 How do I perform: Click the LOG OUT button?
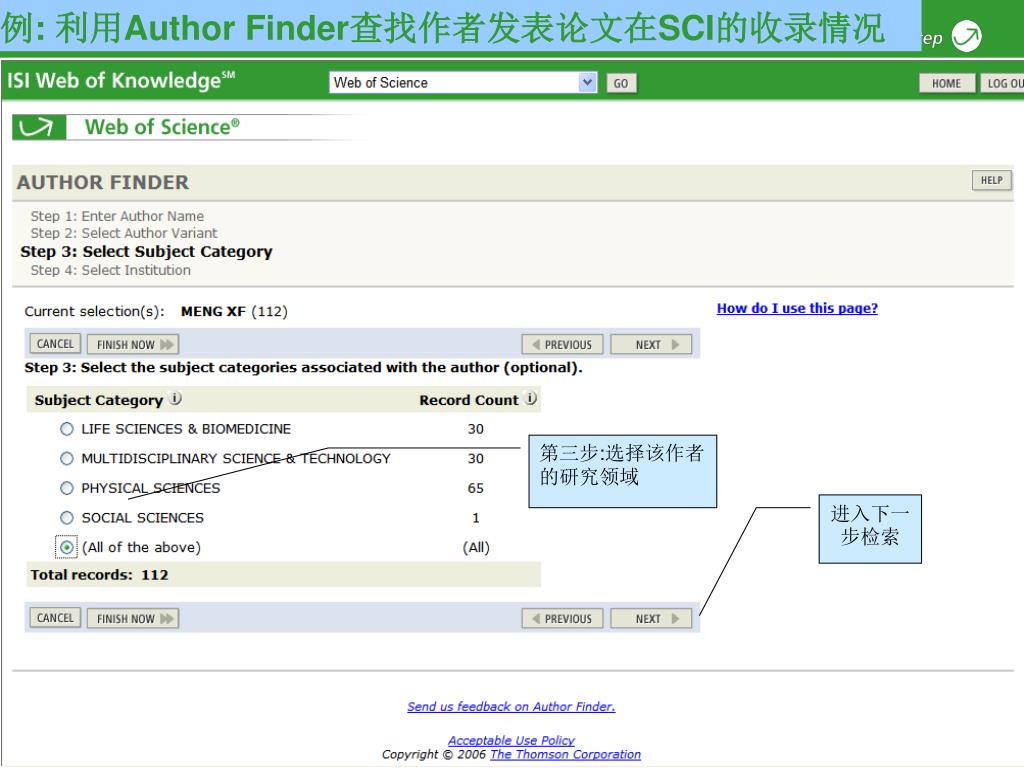pos(1003,83)
